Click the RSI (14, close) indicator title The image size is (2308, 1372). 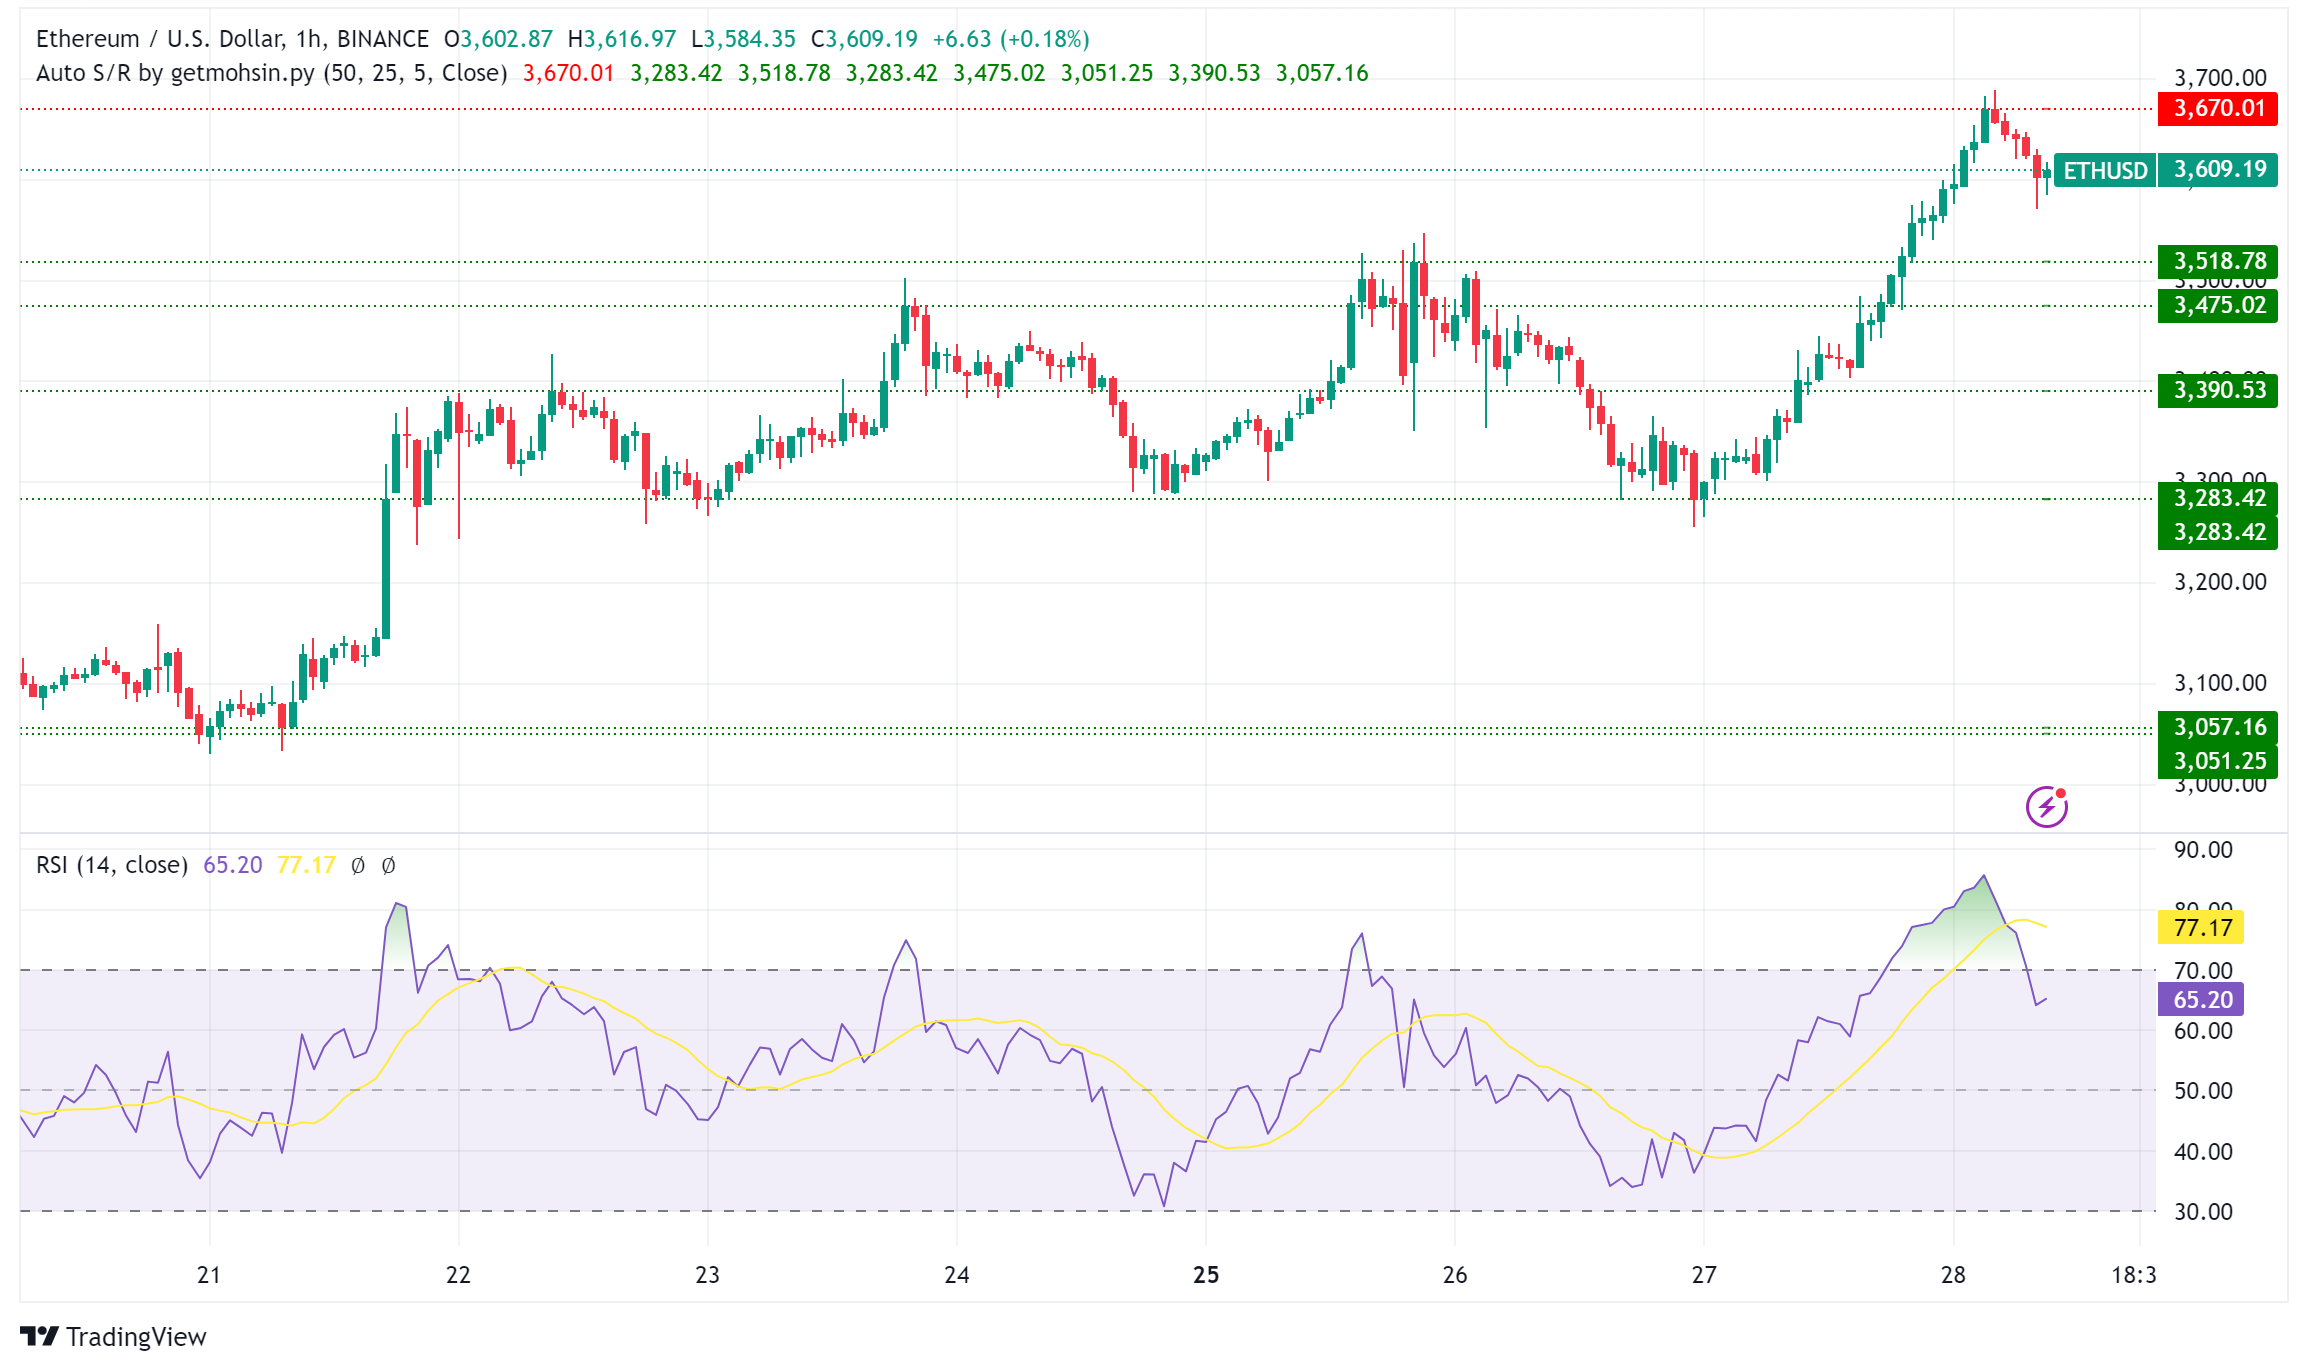point(112,865)
